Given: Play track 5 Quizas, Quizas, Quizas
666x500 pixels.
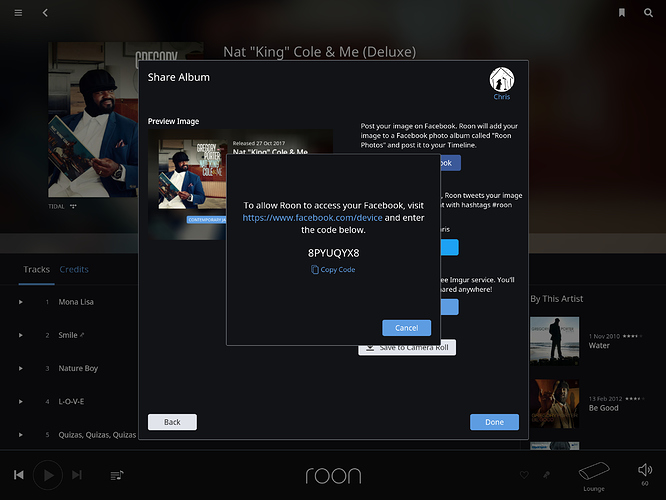Looking at the screenshot, I should (x=20, y=435).
